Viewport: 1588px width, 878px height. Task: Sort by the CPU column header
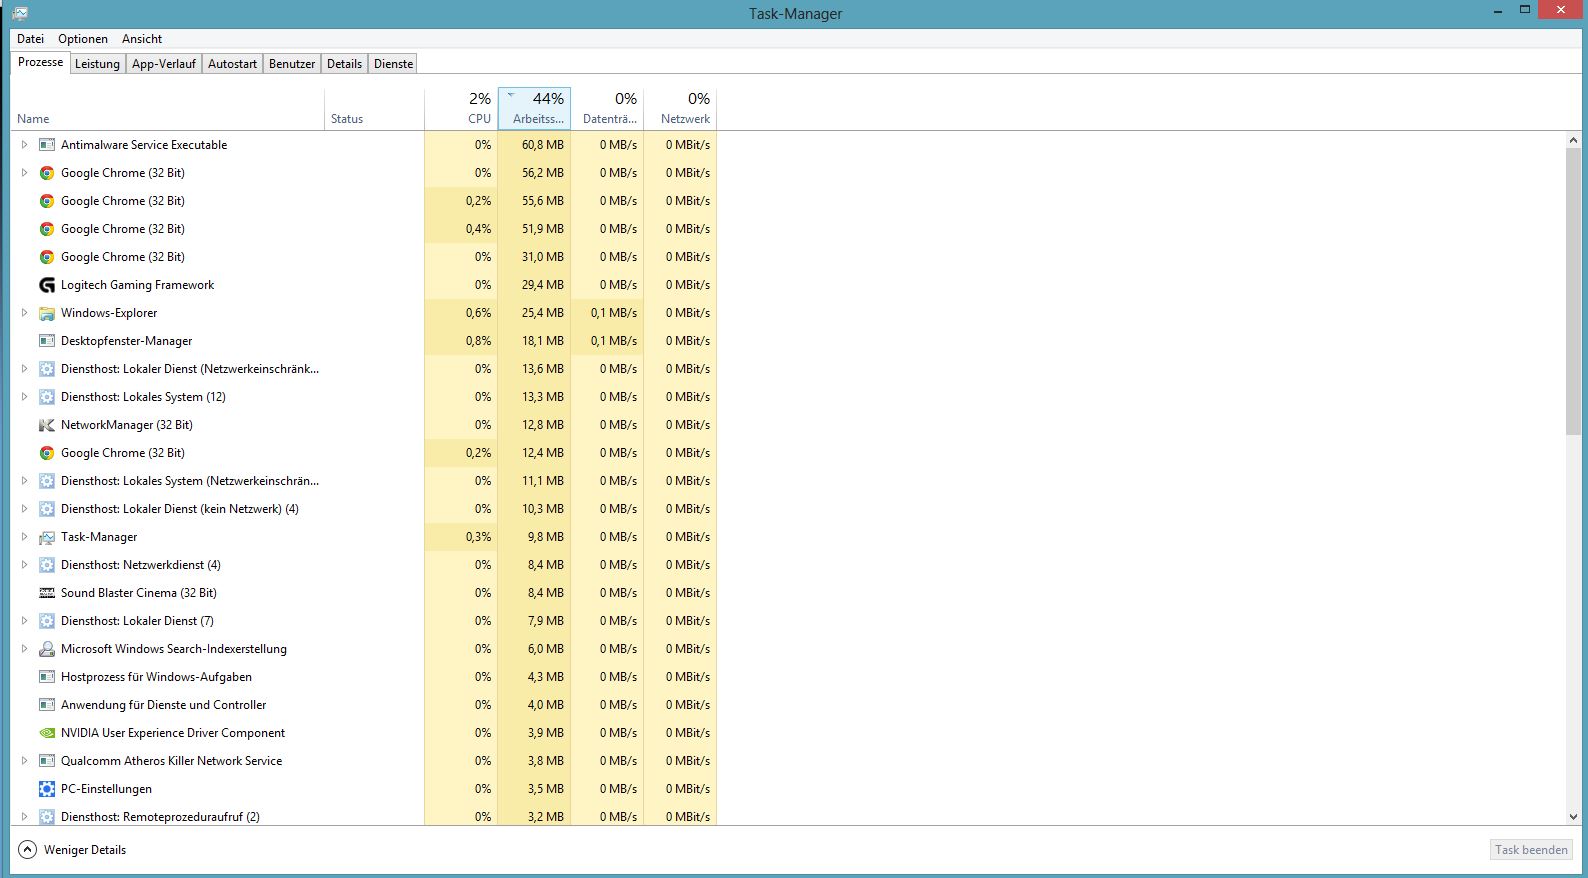click(x=461, y=109)
